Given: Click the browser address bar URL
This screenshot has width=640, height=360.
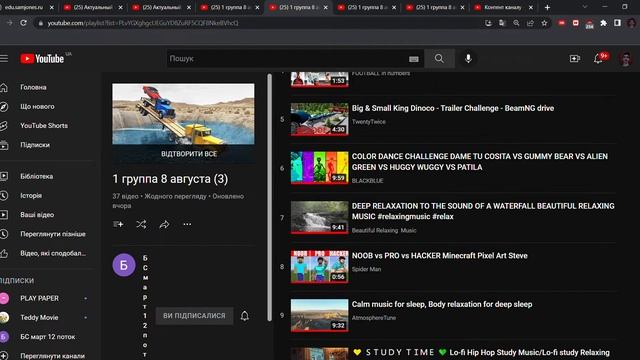Looking at the screenshot, I should tap(143, 23).
